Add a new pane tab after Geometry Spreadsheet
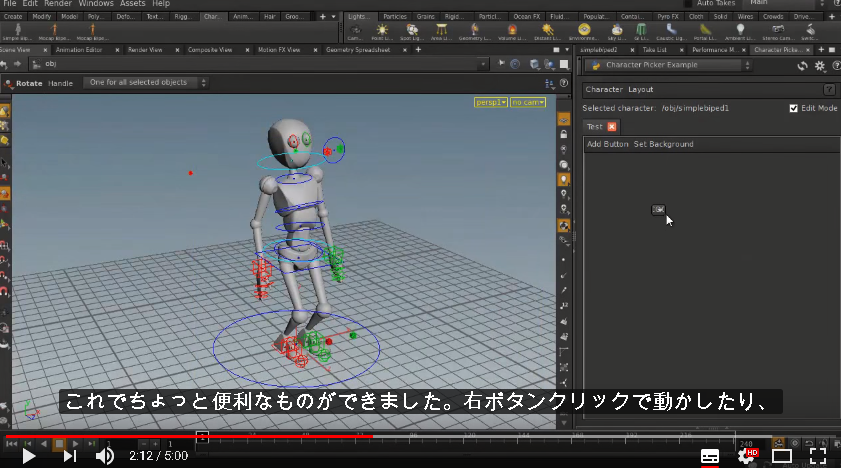 (418, 50)
